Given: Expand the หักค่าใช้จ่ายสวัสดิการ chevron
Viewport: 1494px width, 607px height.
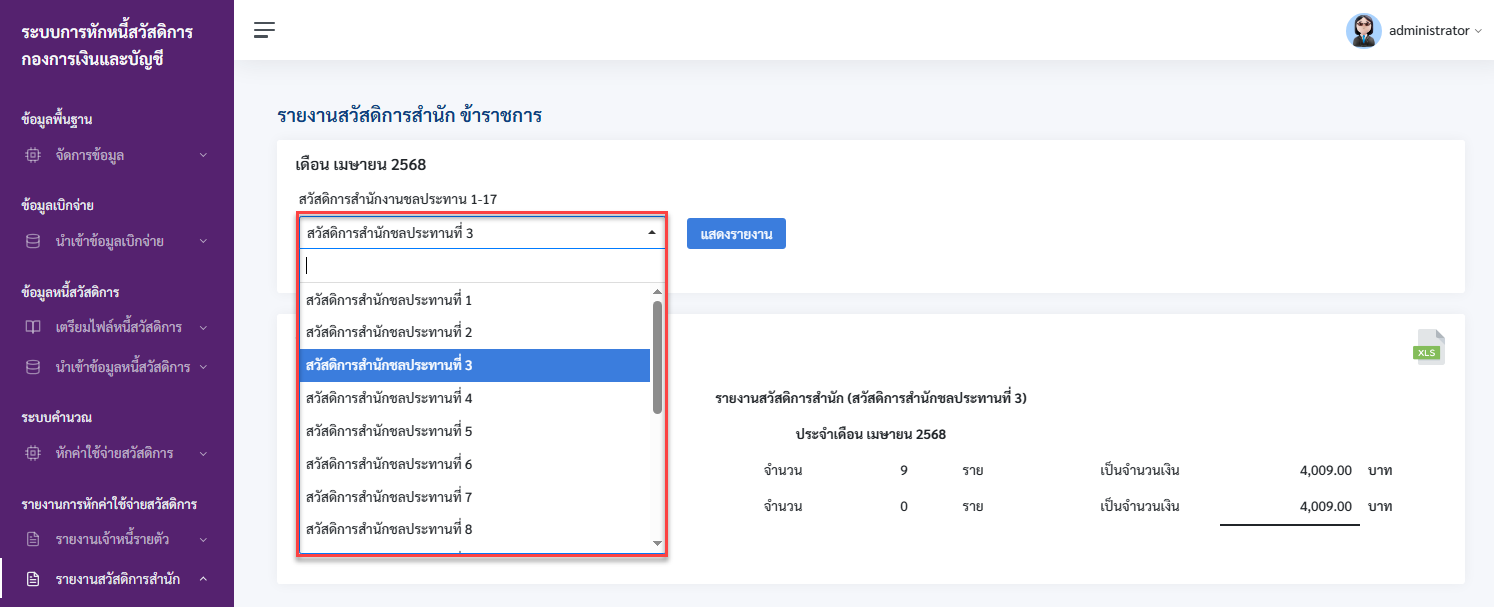Looking at the screenshot, I should (203, 453).
